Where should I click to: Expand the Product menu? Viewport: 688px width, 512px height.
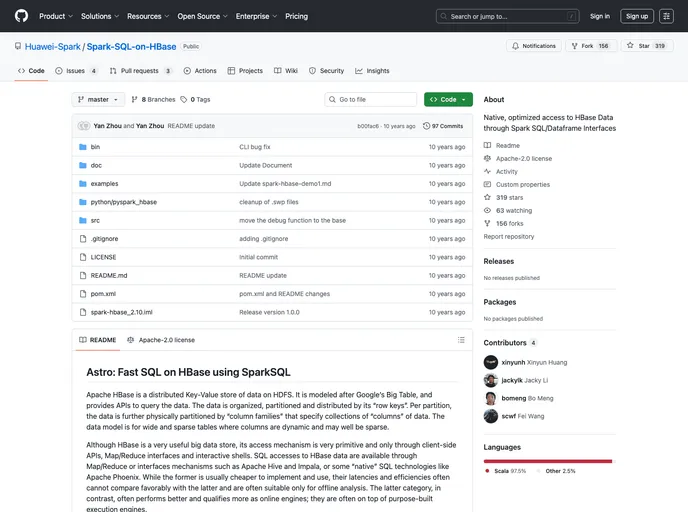[56, 16]
